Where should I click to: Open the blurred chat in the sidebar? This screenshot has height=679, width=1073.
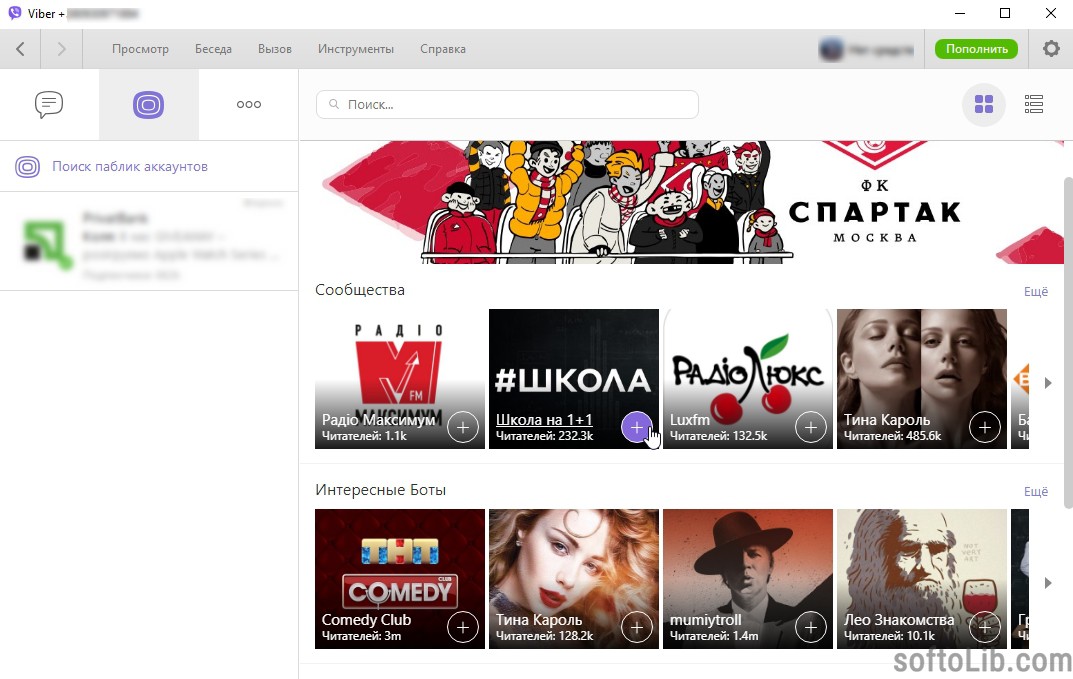coord(149,242)
